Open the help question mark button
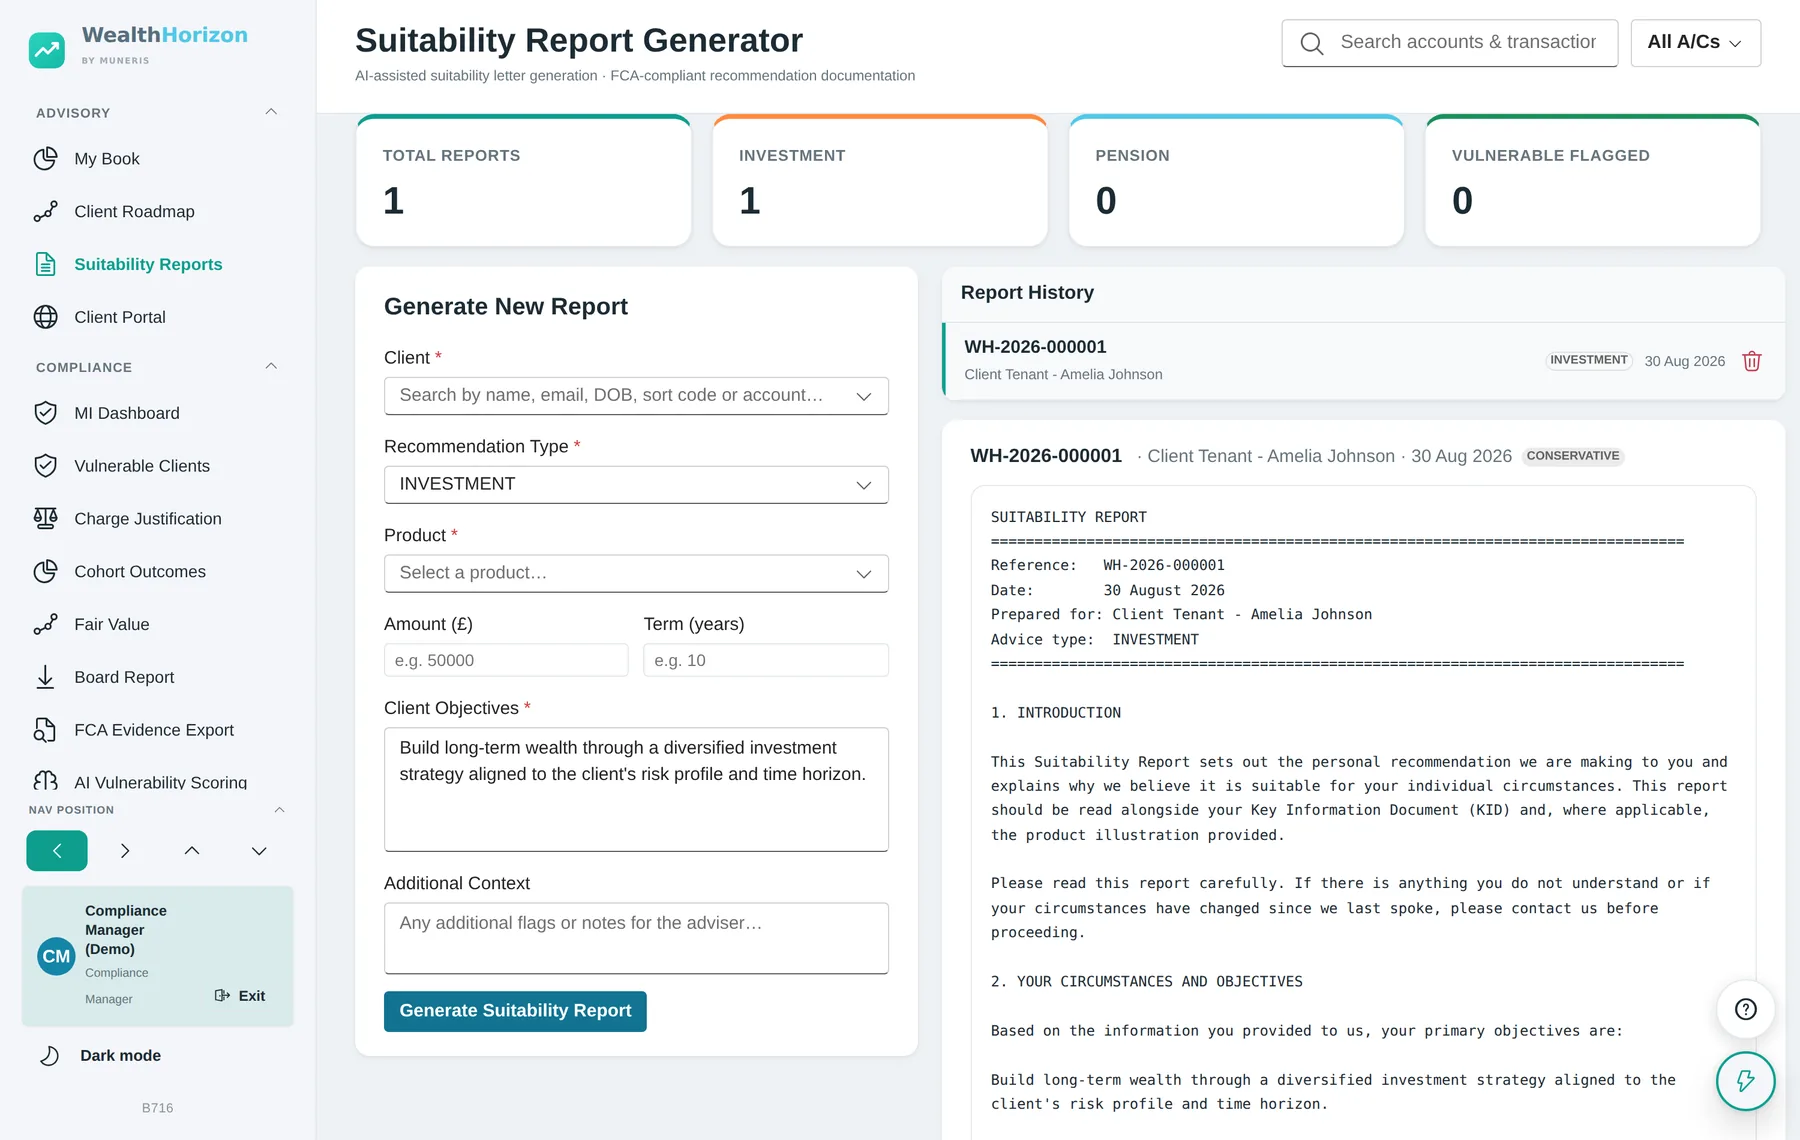 coord(1745,1009)
